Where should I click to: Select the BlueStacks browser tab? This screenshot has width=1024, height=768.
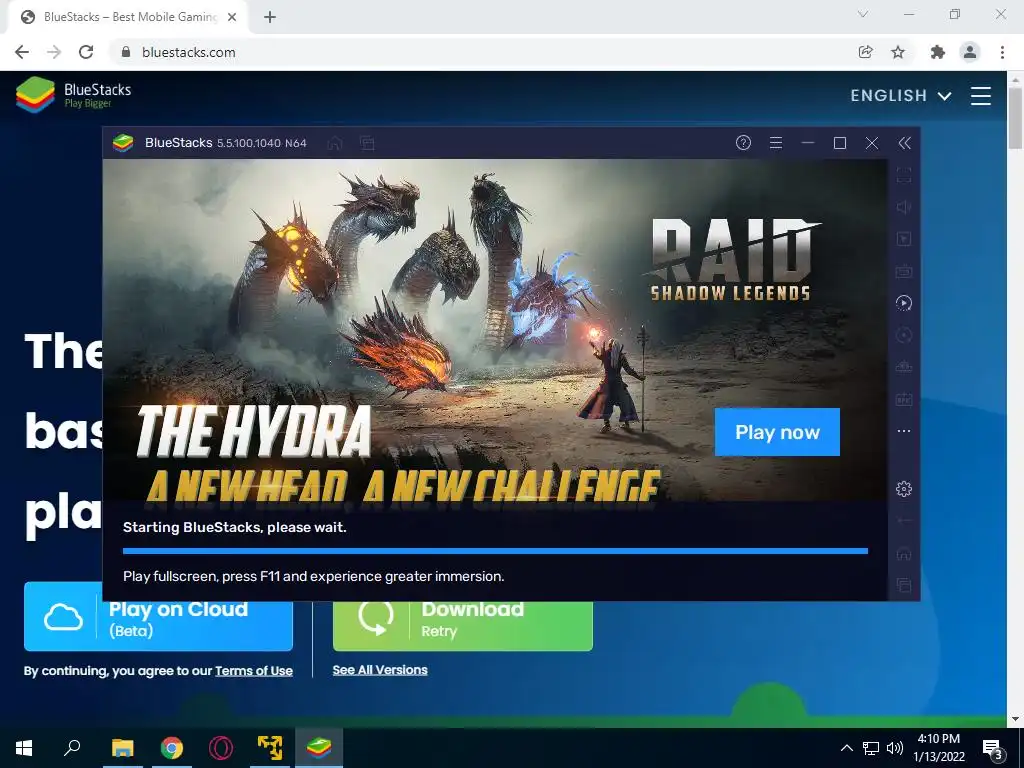point(128,18)
